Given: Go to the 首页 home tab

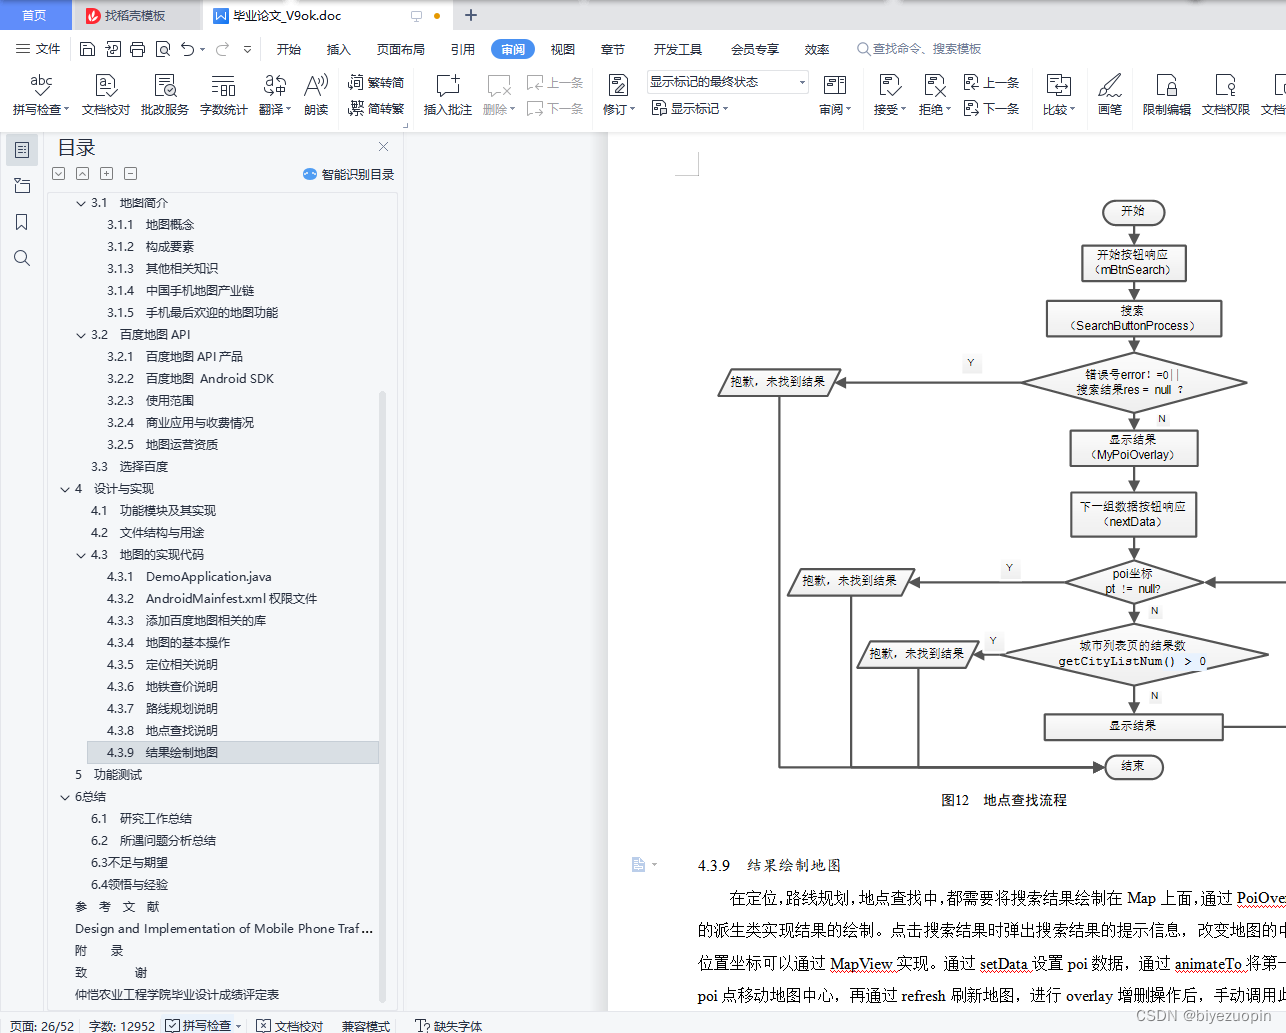Looking at the screenshot, I should click(35, 15).
